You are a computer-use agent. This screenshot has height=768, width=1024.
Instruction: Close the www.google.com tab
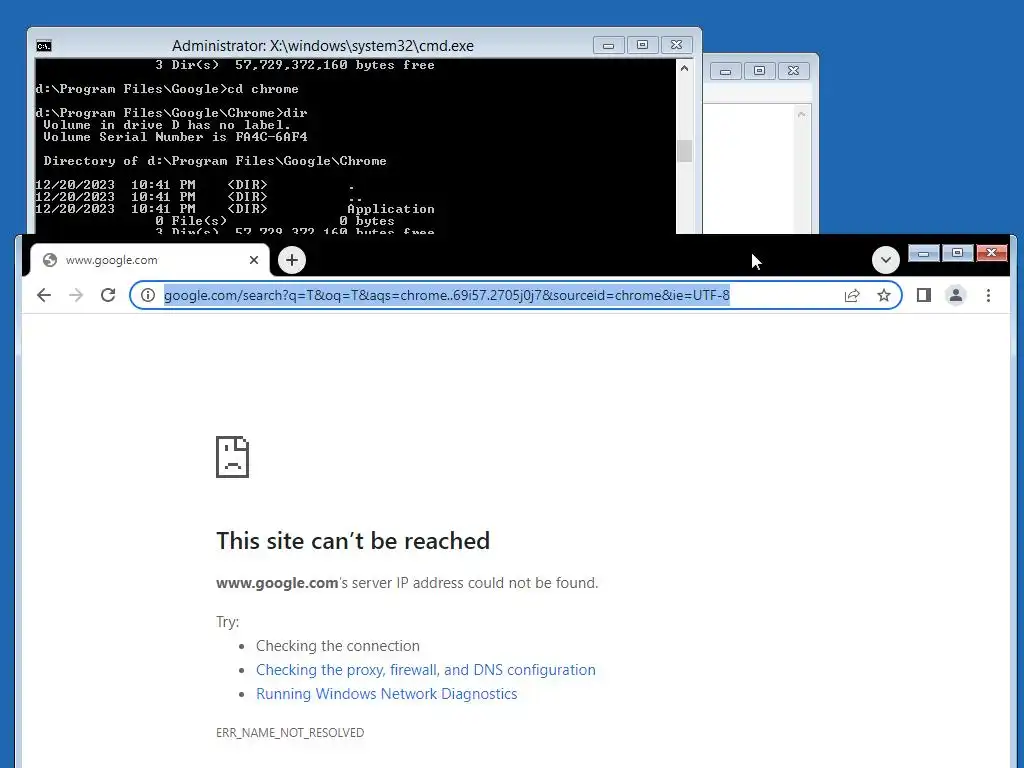[x=254, y=260]
